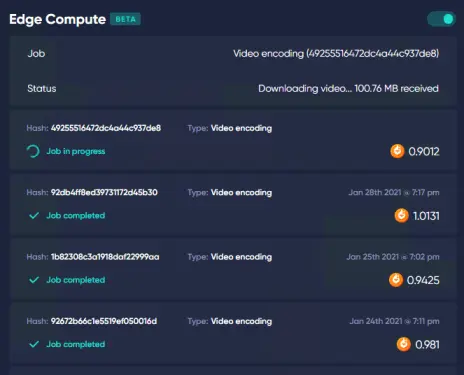Click the coin icon beside 0.981

point(404,344)
